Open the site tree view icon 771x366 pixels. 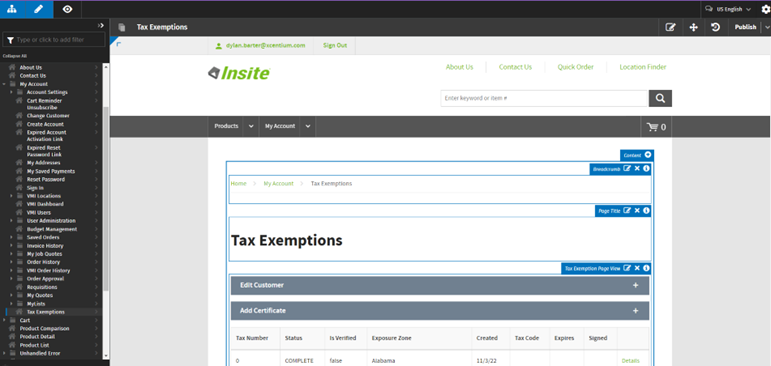point(13,9)
